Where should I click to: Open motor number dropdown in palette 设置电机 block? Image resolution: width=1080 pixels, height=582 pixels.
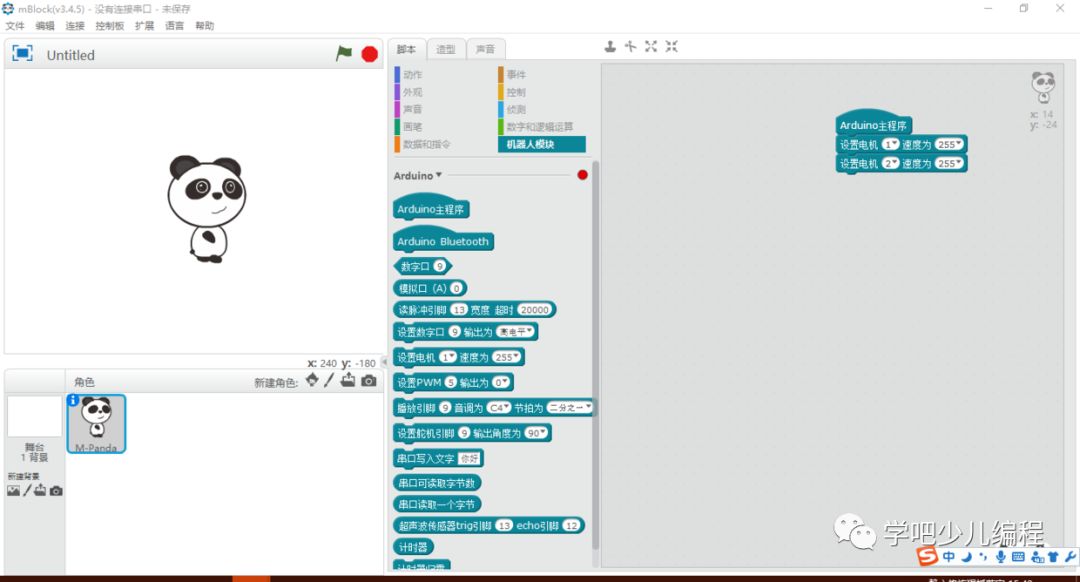448,357
